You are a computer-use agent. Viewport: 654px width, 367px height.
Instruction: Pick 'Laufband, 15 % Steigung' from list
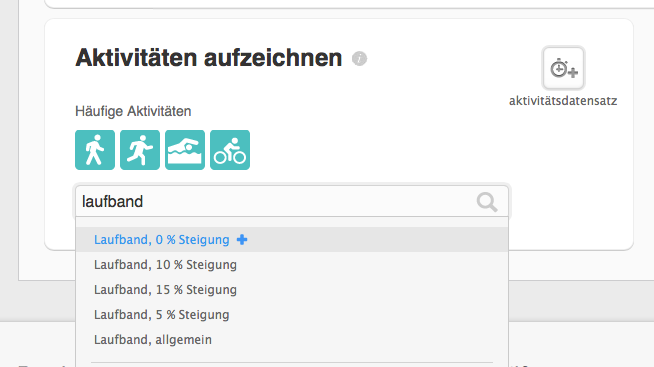165,289
